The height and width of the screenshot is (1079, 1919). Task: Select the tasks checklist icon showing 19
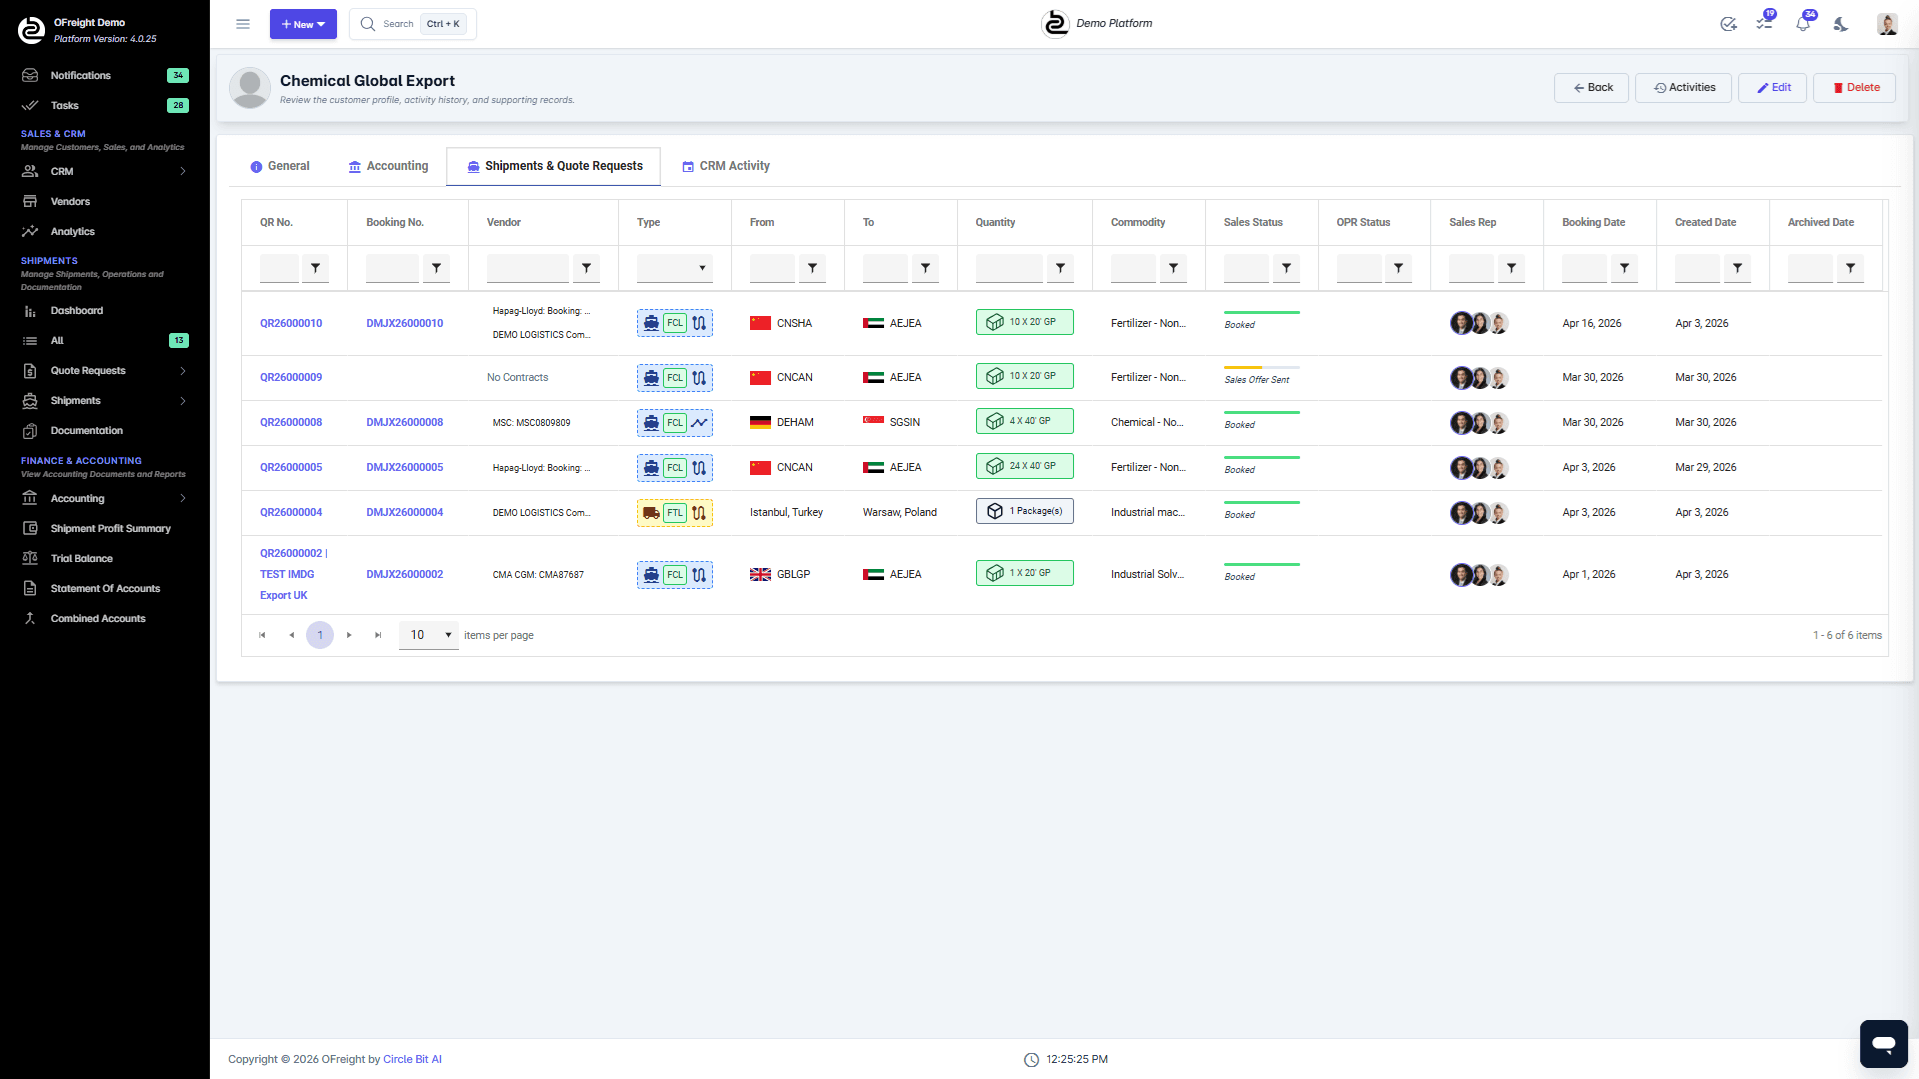[1765, 24]
